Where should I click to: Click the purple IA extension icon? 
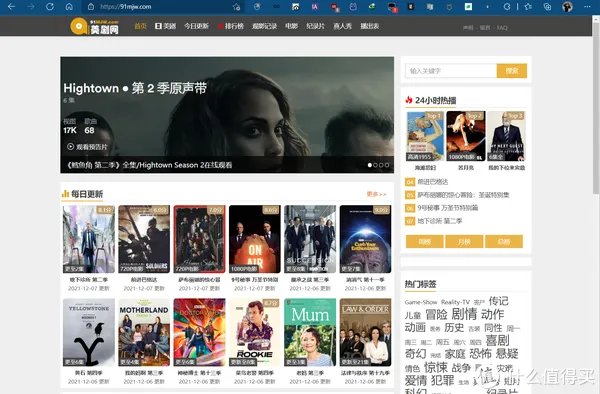[315, 7]
